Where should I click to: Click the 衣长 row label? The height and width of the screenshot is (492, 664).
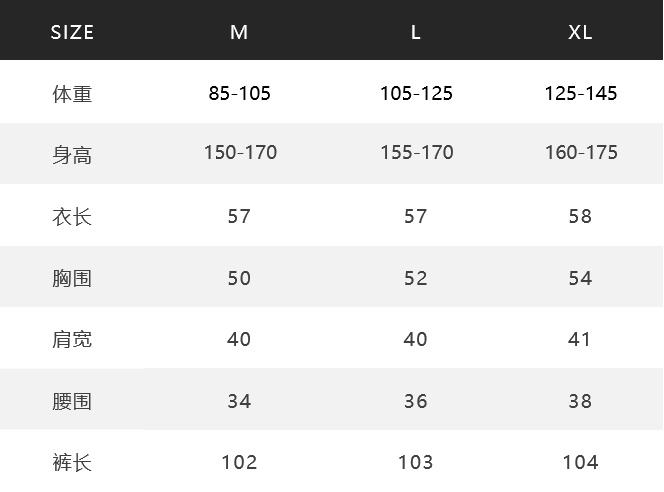[72, 217]
